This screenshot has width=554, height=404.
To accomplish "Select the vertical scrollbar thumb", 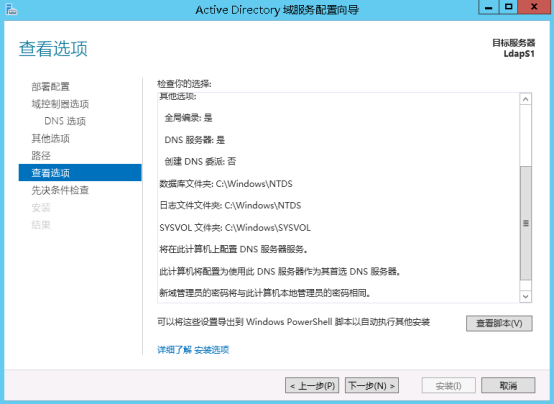I will (x=526, y=223).
